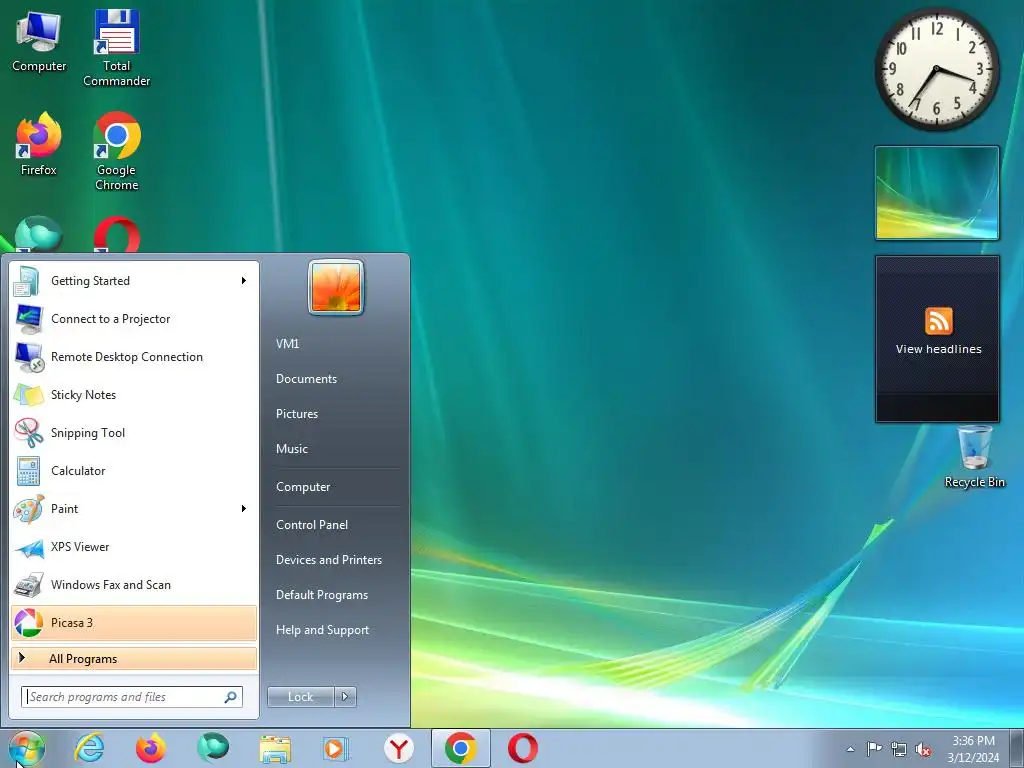Viewport: 1024px width, 768px height.
Task: Launch Picasa 3
Action: (x=134, y=622)
